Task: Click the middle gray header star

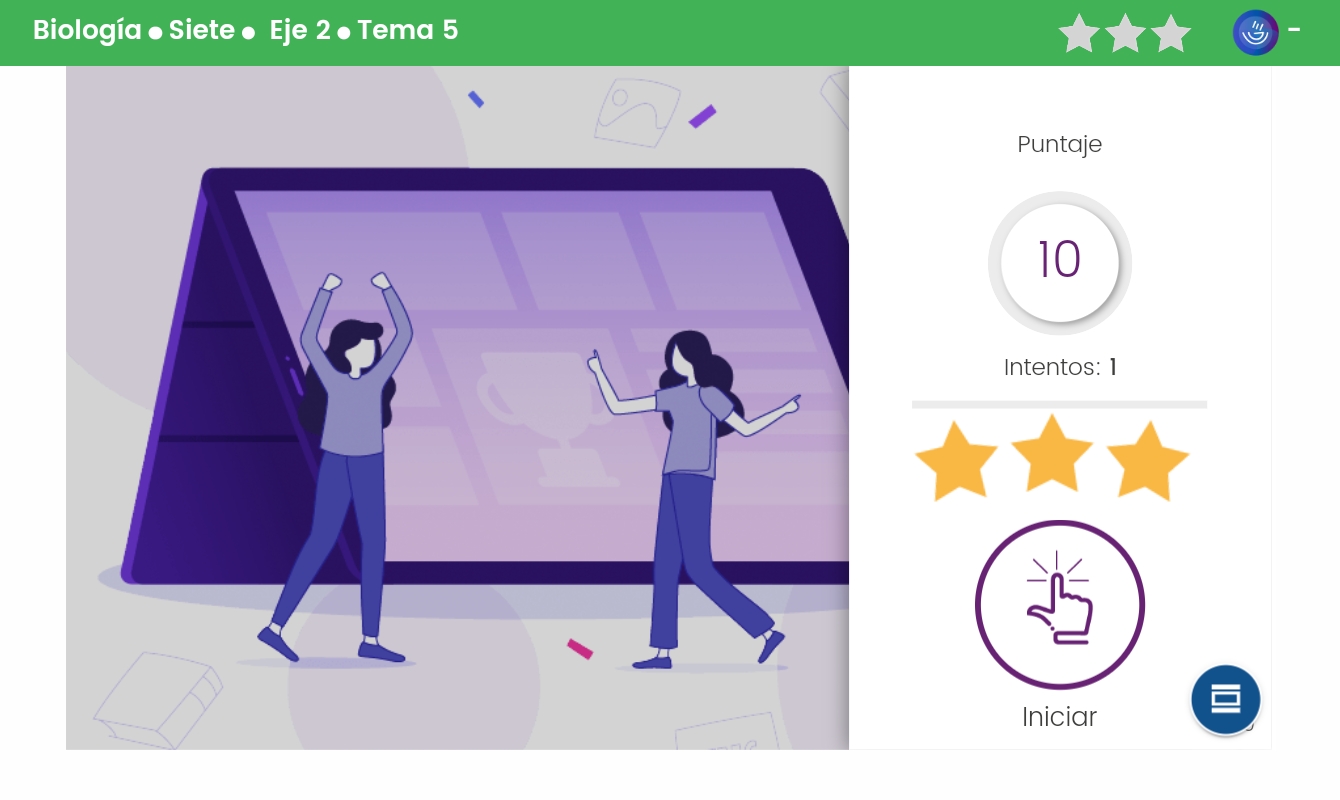Action: [x=1125, y=34]
